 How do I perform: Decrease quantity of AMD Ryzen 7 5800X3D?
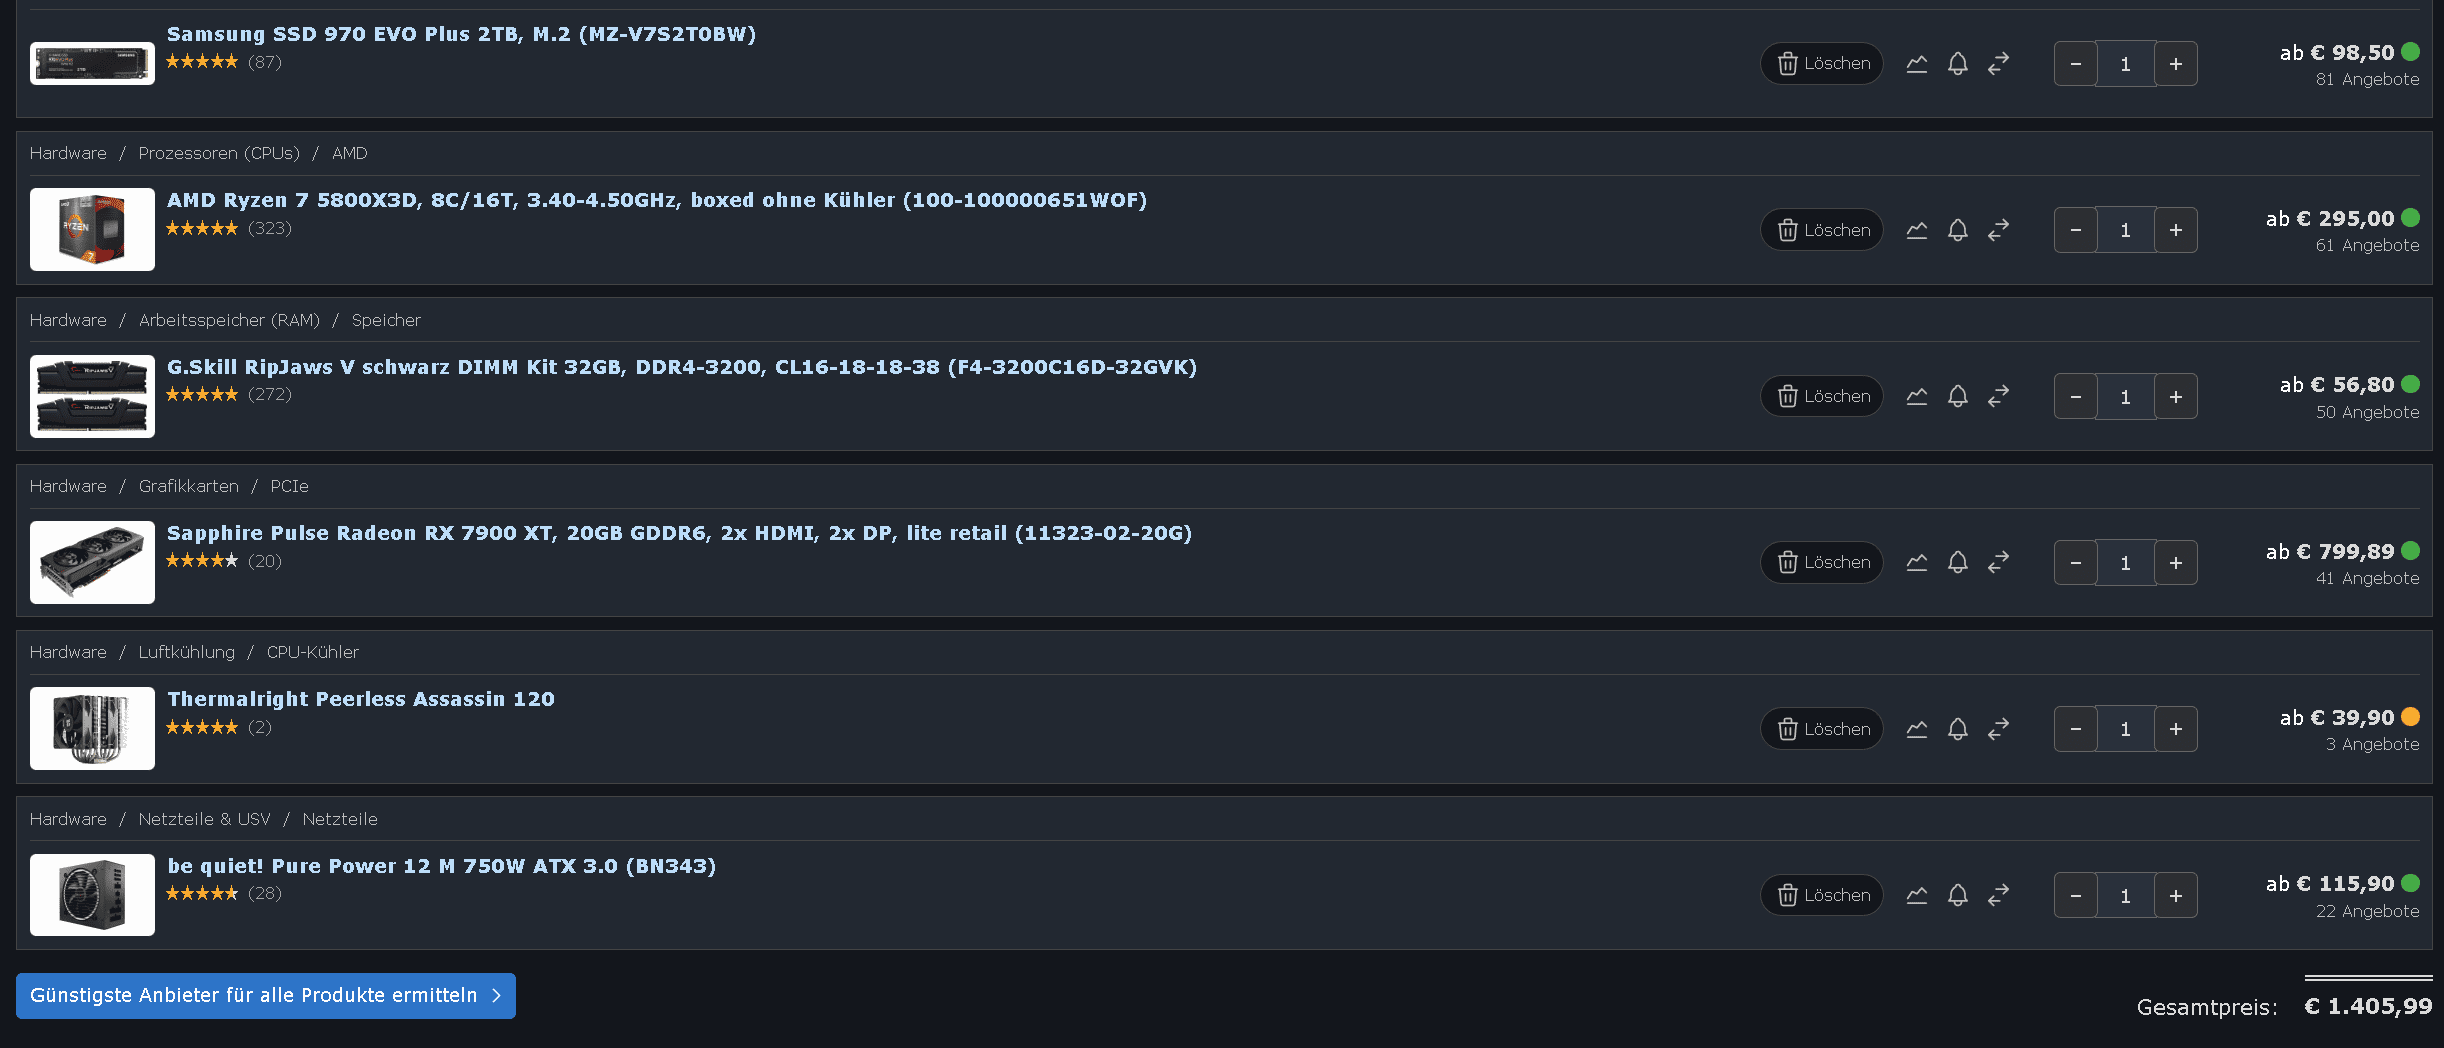pos(2075,230)
